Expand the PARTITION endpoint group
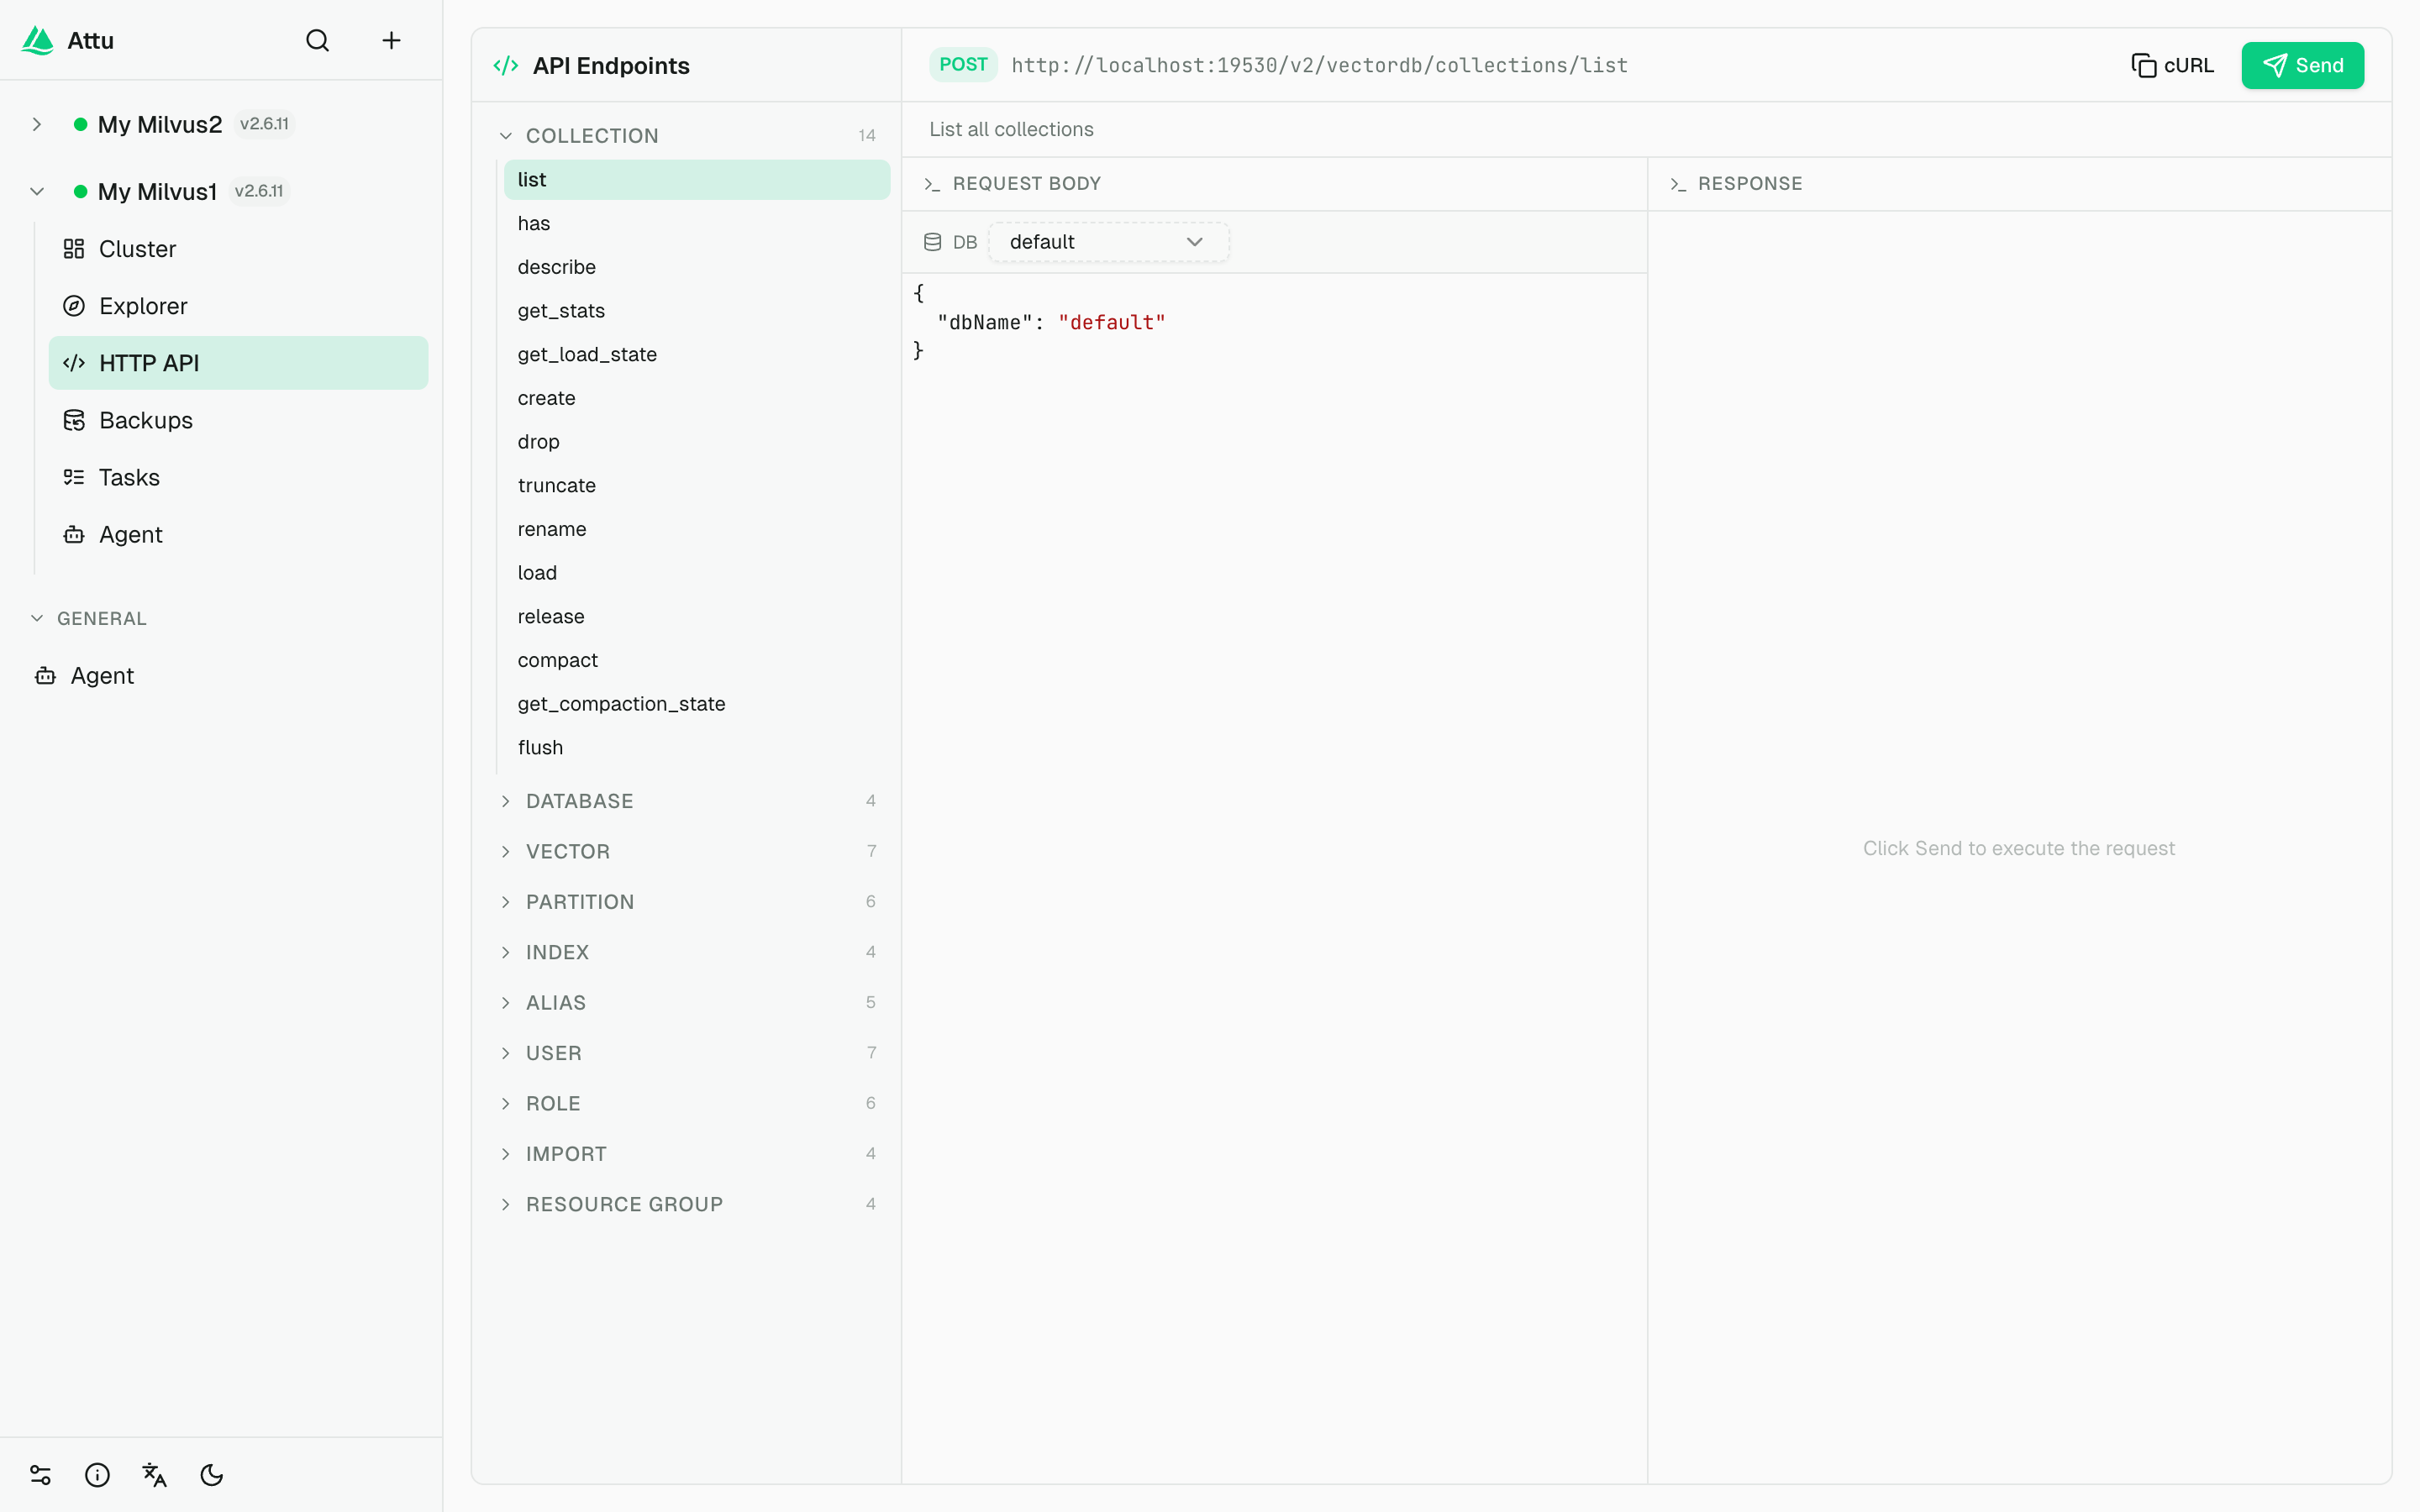This screenshot has height=1512, width=2420. tap(506, 902)
